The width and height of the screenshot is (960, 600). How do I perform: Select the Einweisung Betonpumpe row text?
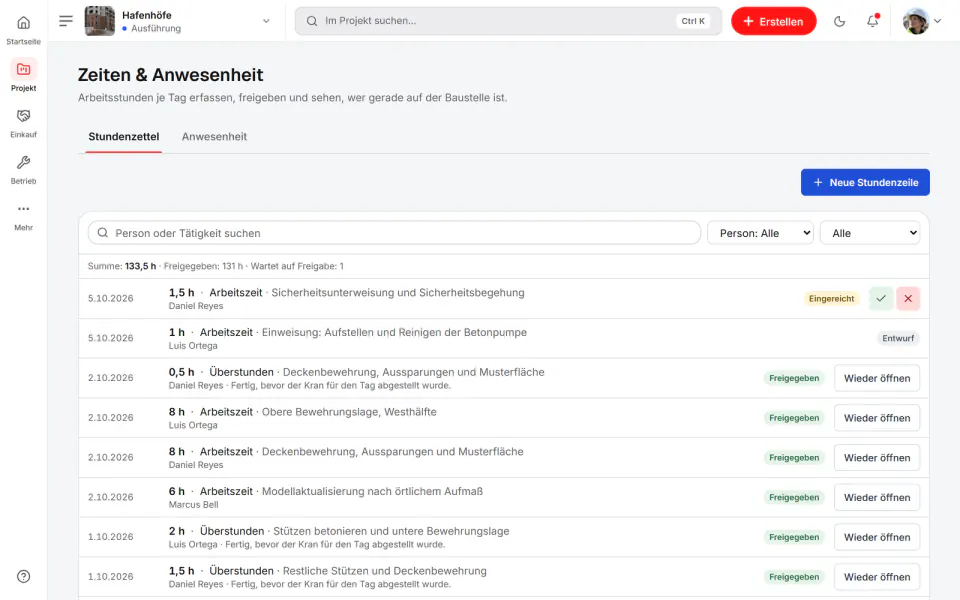(394, 332)
